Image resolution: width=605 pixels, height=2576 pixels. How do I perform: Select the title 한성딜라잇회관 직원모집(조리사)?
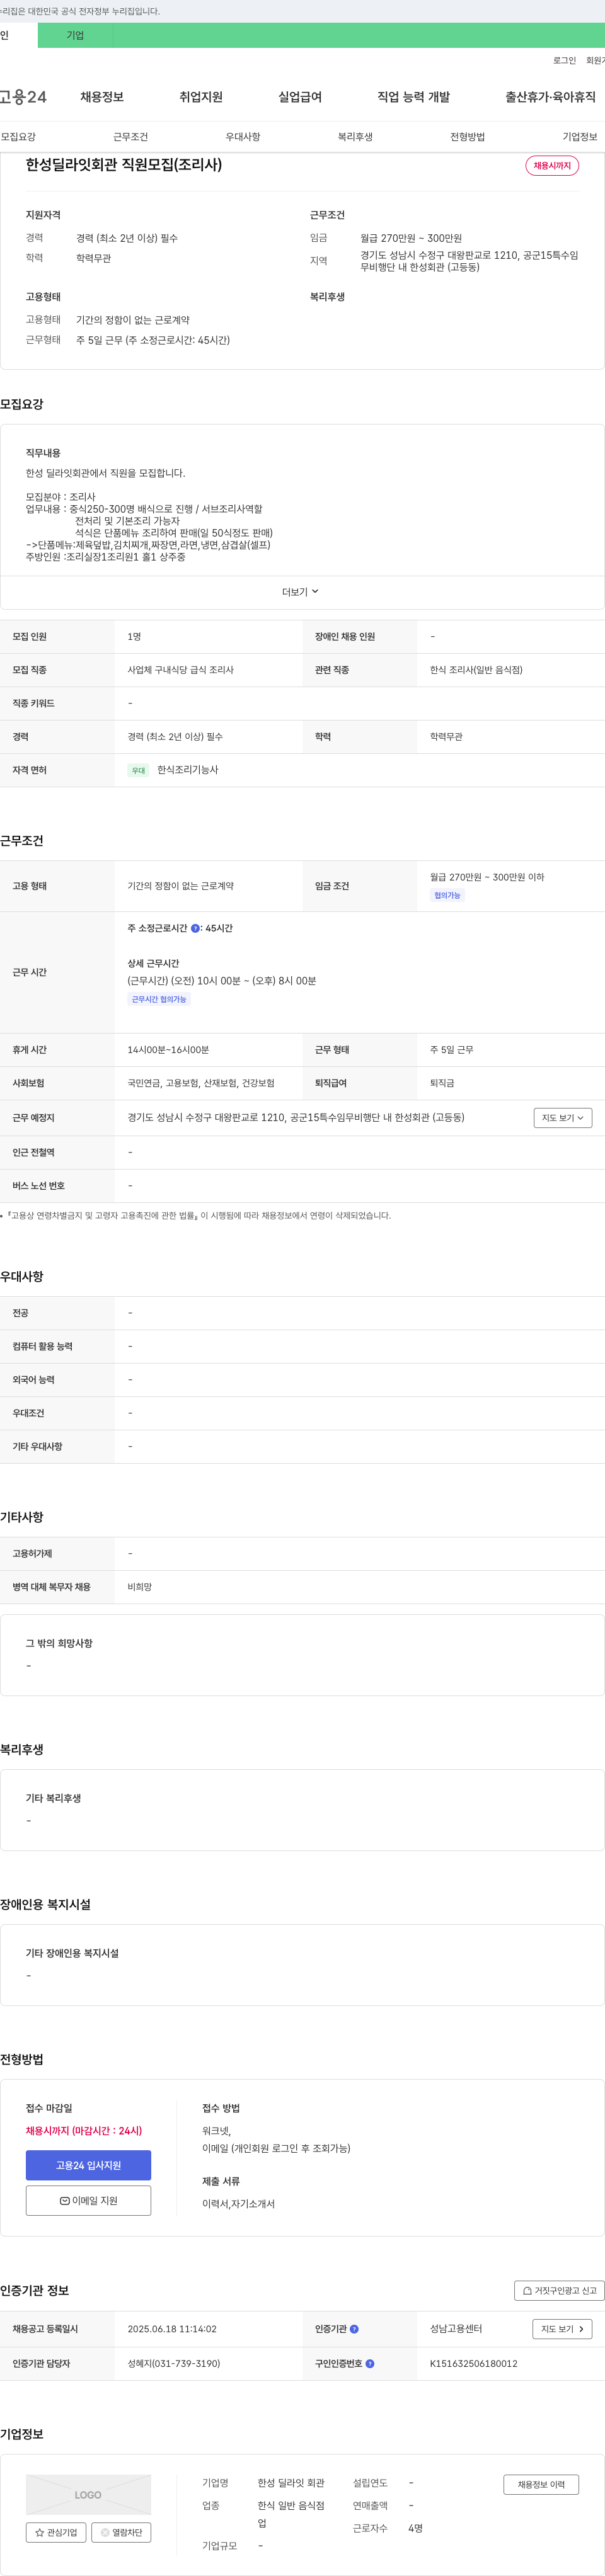(x=124, y=164)
